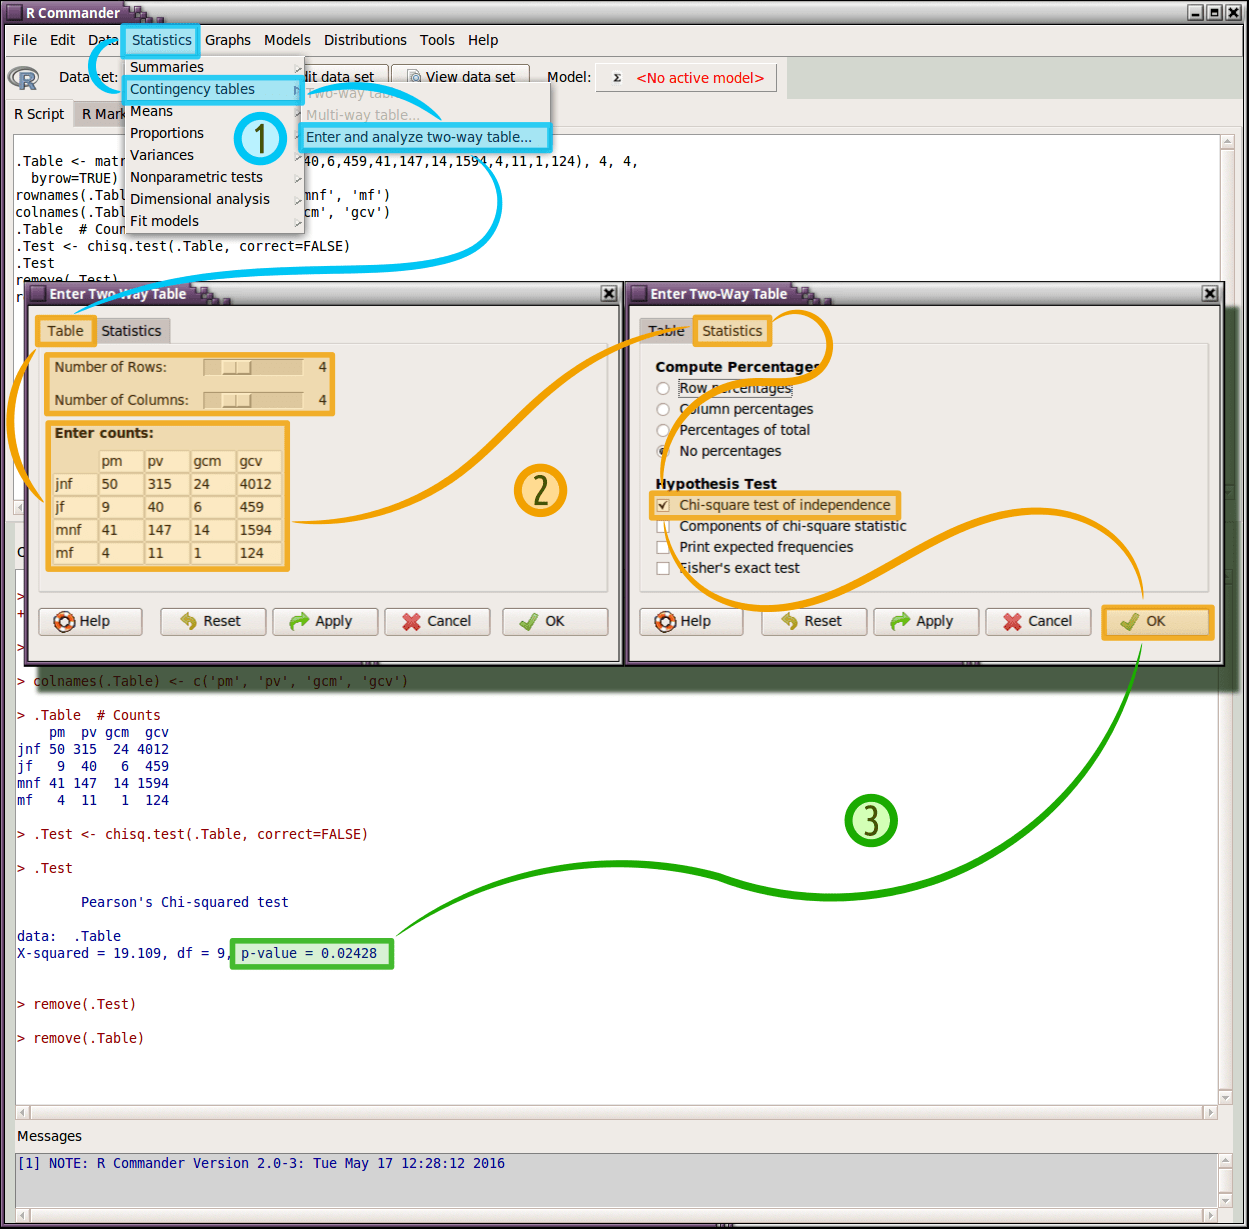Click the sigma model icon
This screenshot has width=1249, height=1229.
click(x=617, y=78)
